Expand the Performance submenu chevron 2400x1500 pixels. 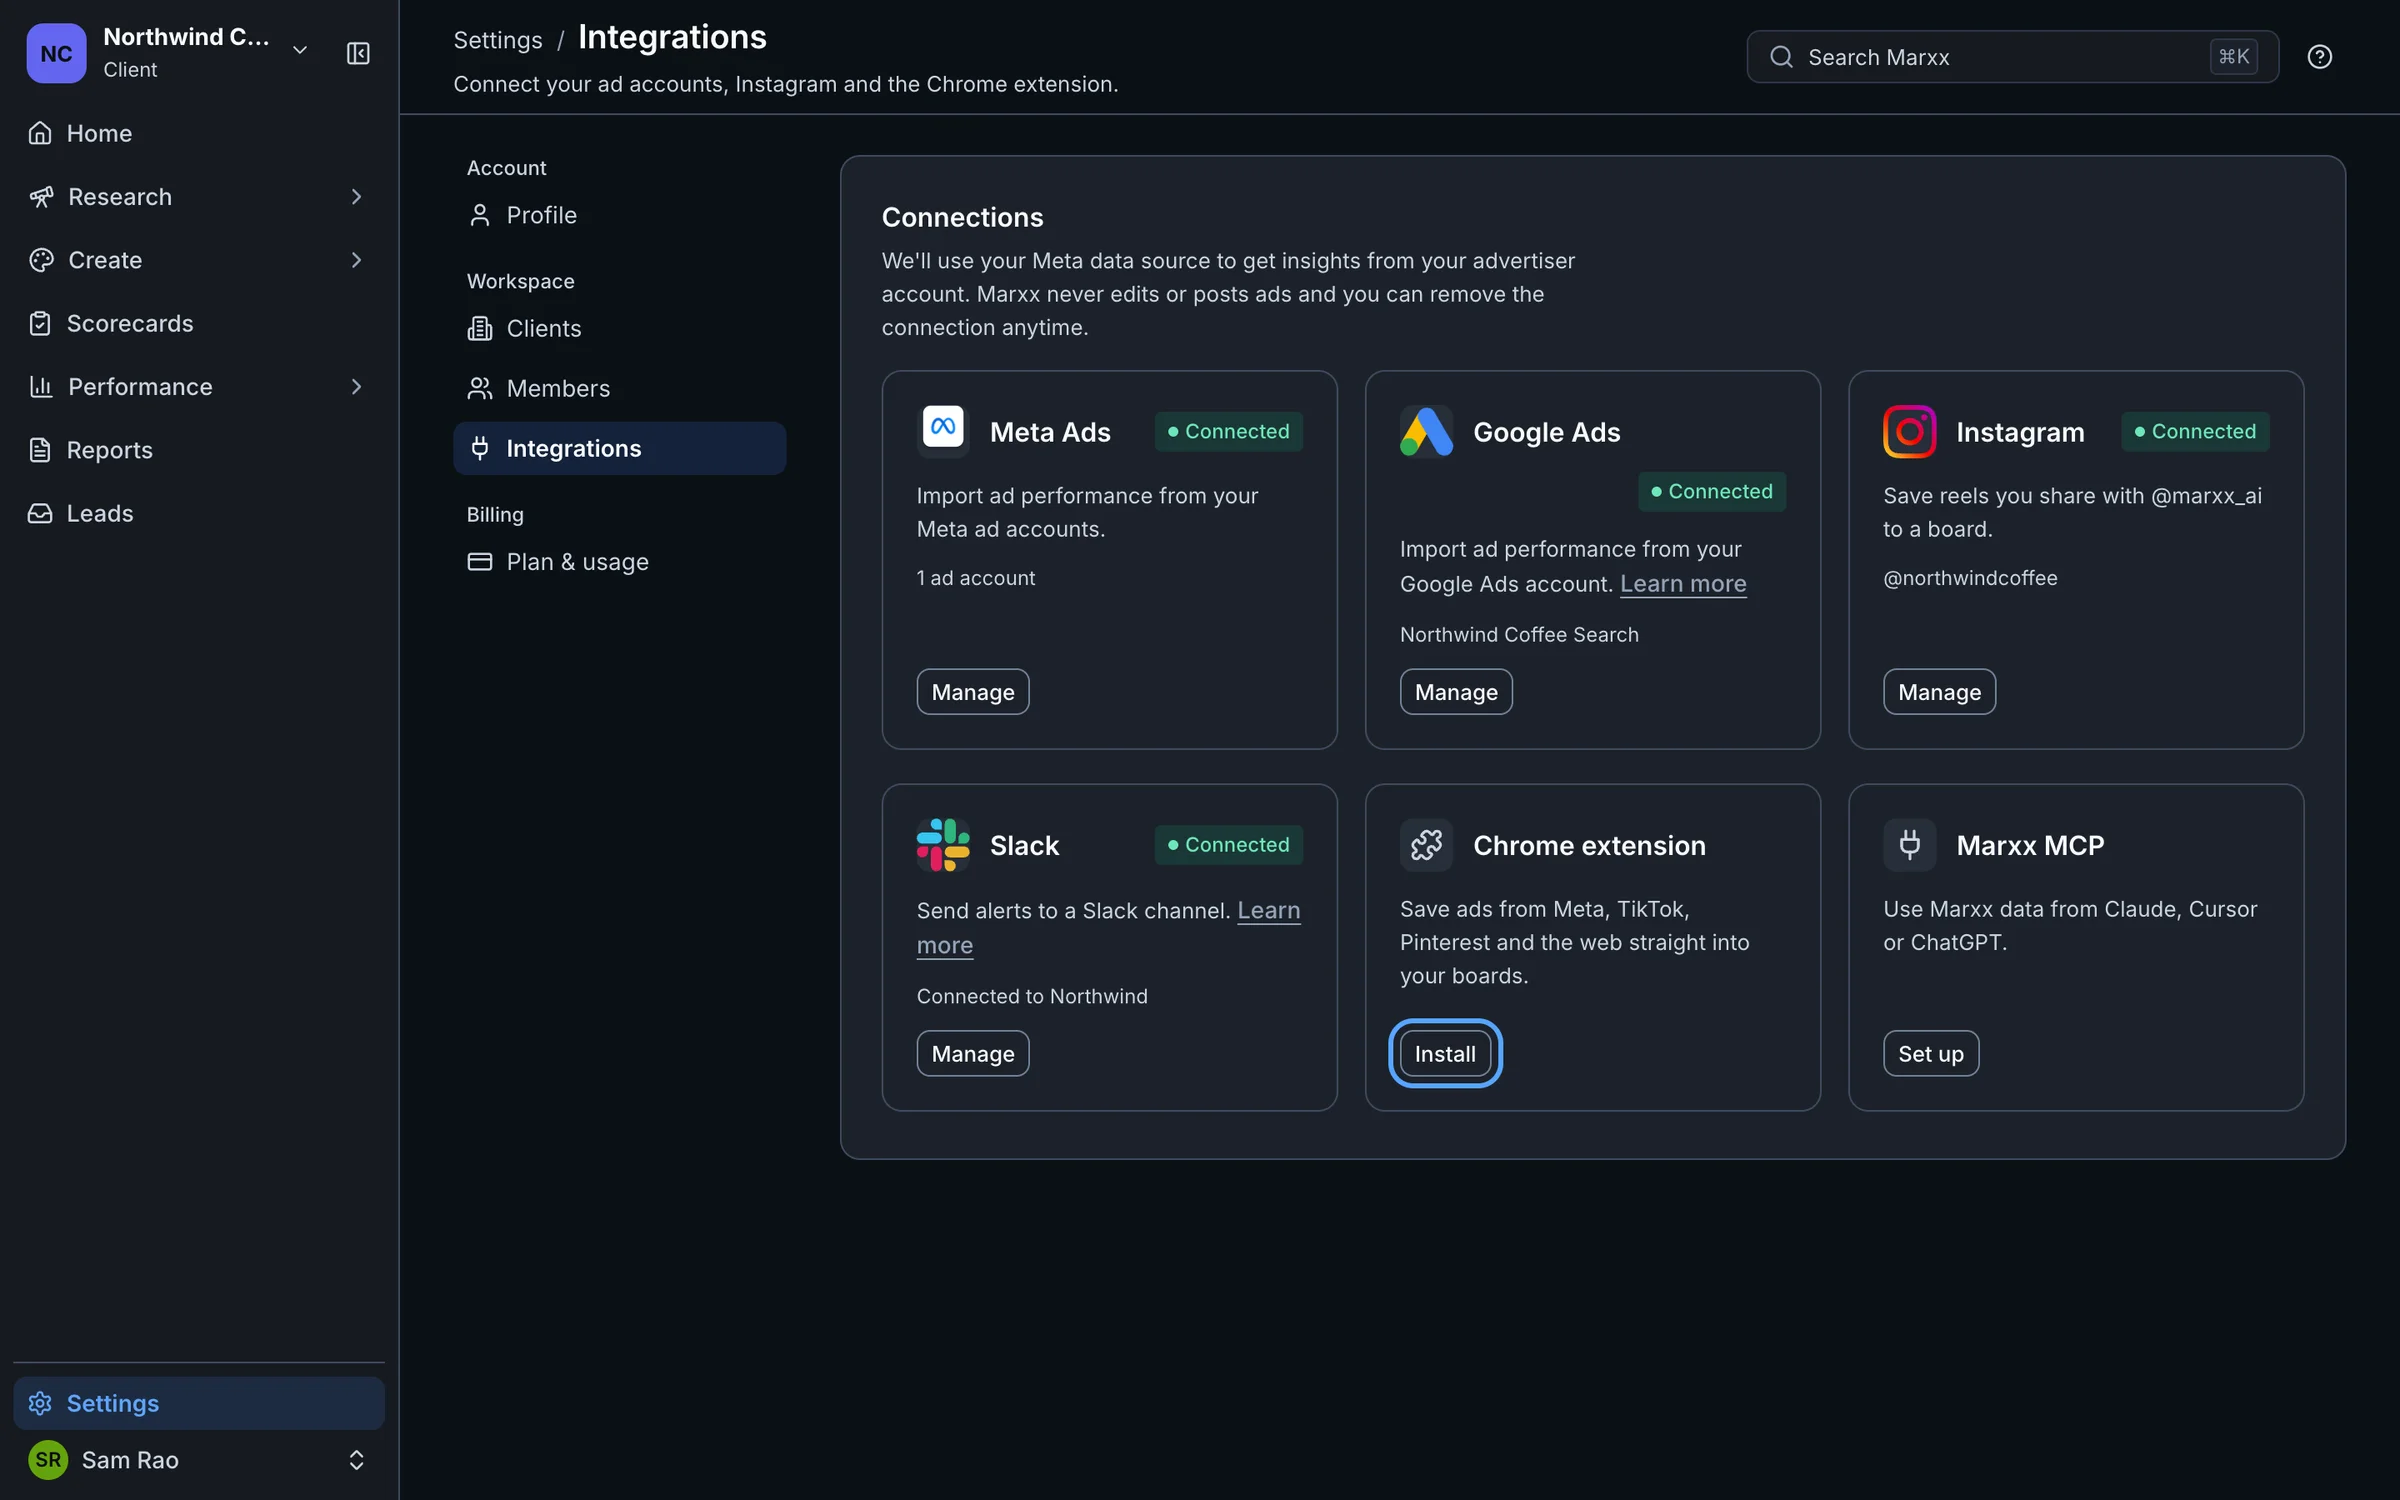point(356,387)
